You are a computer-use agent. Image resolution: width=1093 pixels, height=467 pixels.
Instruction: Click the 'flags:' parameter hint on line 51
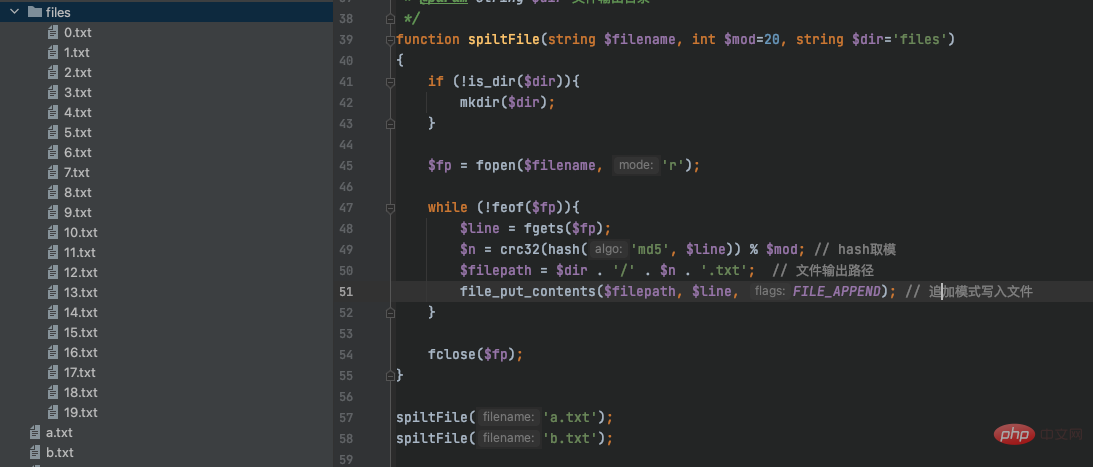pyautogui.click(x=770, y=291)
